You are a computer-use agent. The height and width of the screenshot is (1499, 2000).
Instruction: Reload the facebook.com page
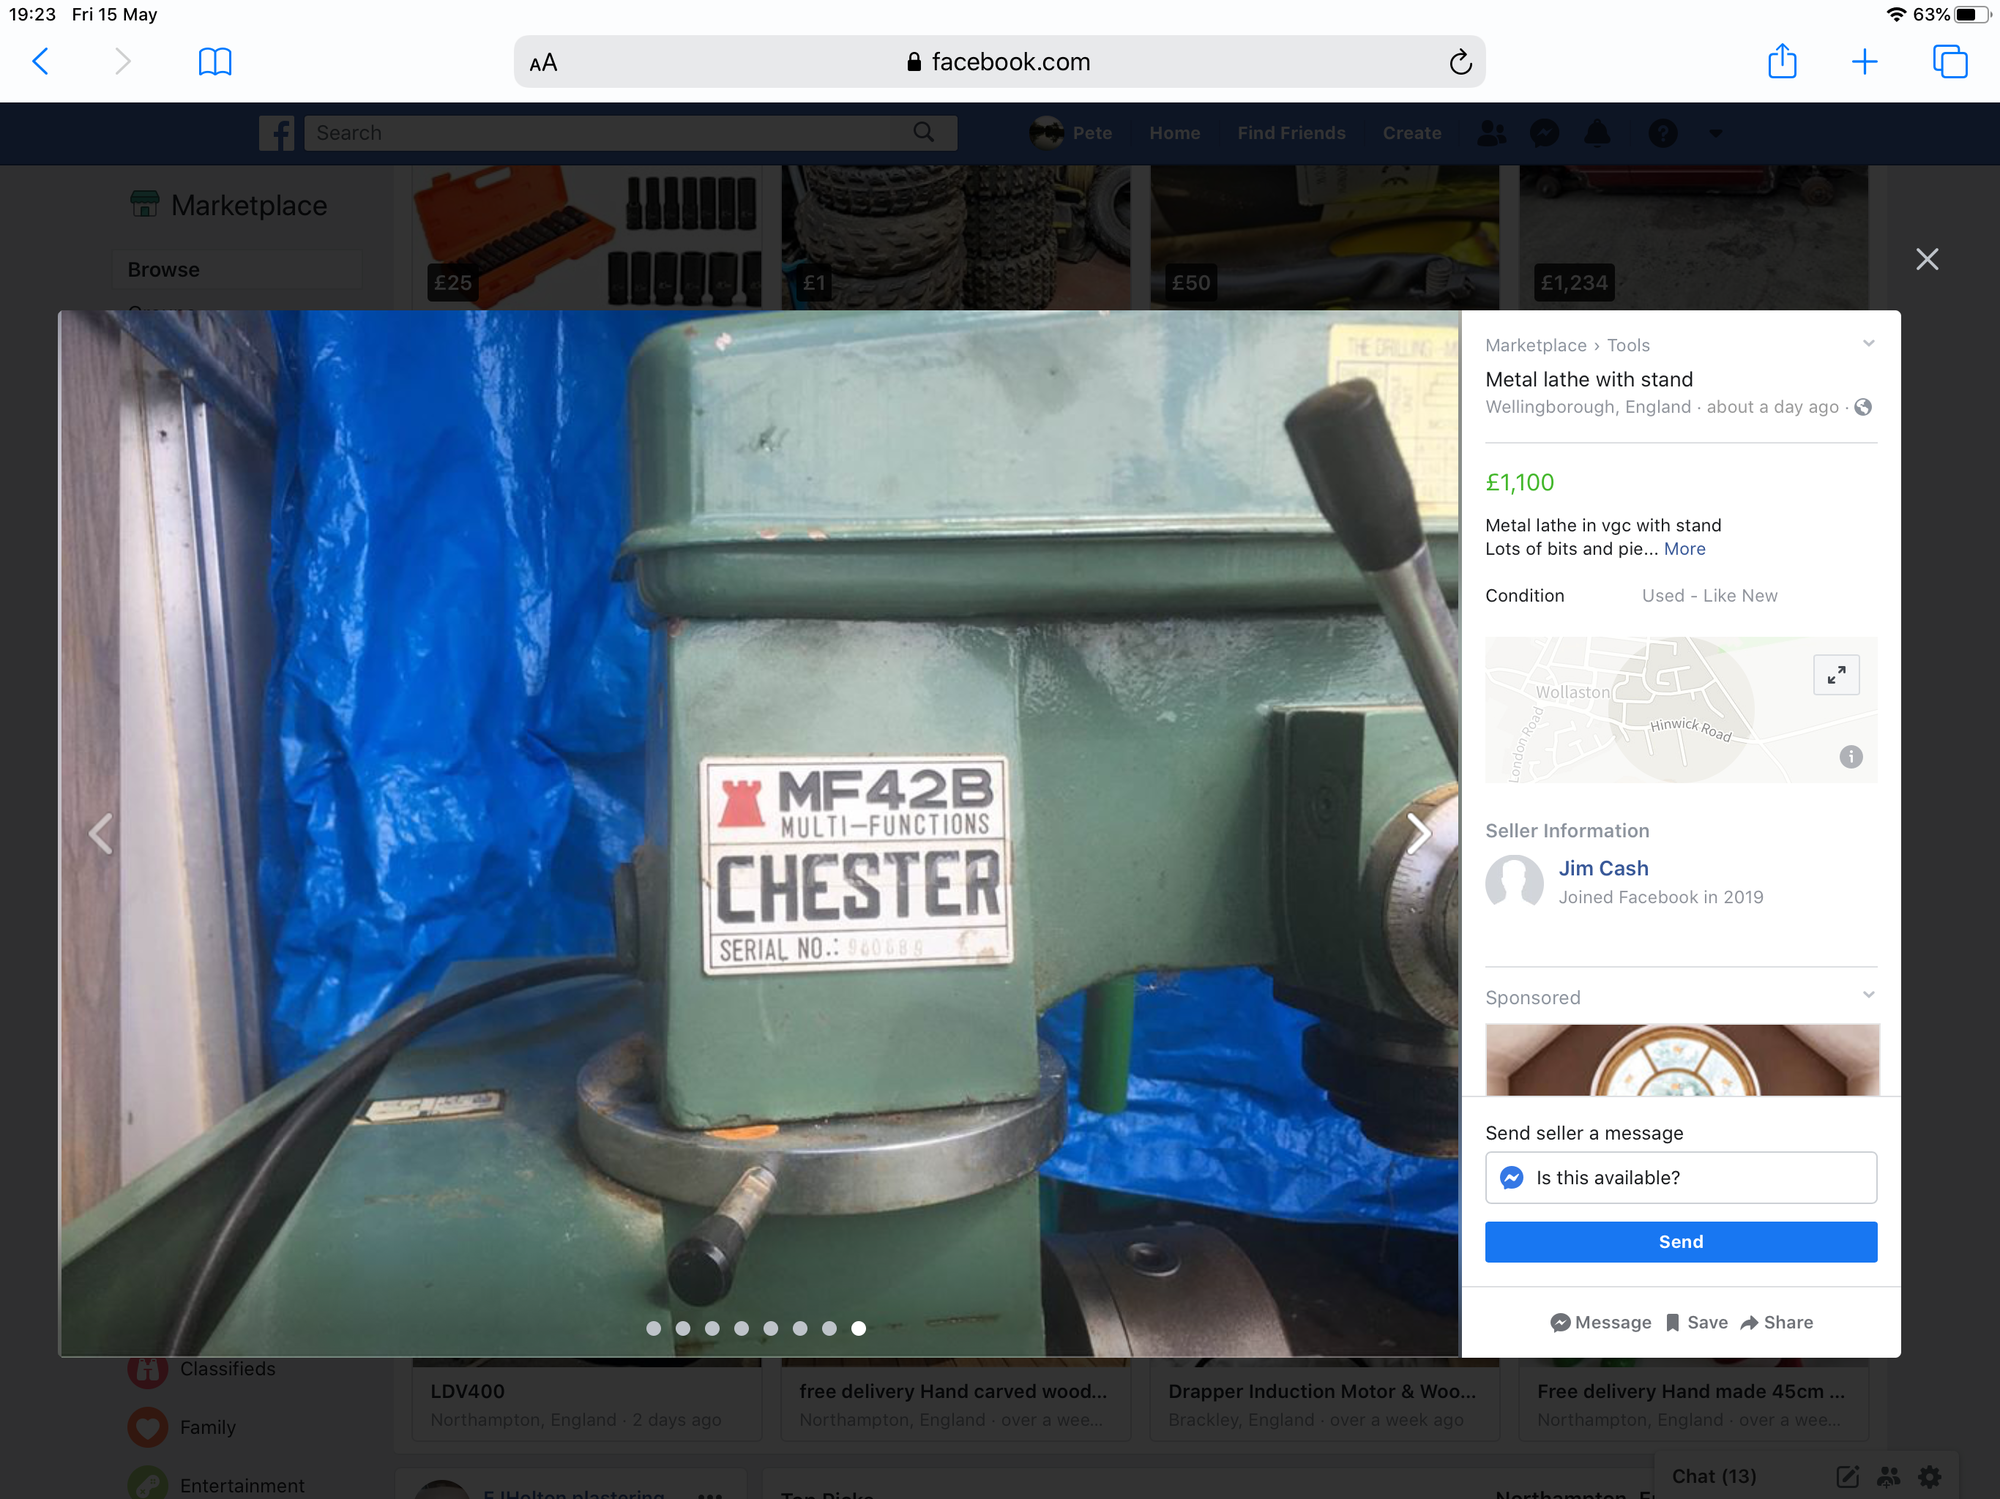click(1460, 62)
